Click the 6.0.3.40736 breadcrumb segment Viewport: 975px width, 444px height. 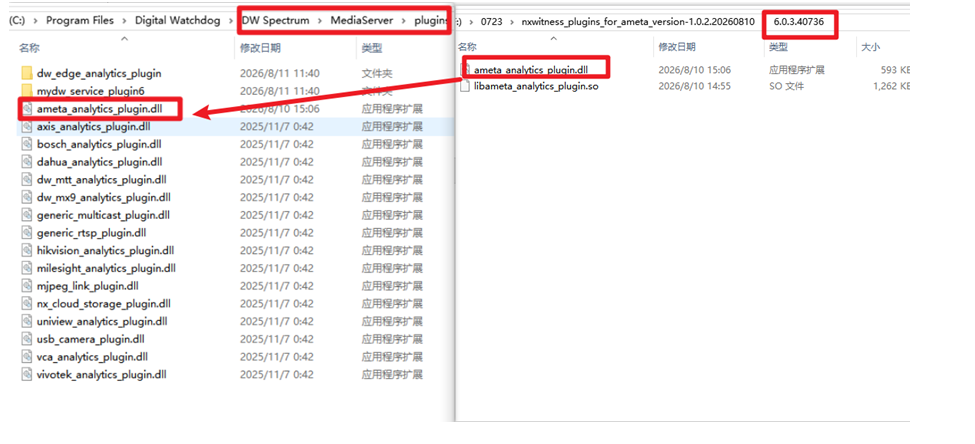pos(799,22)
